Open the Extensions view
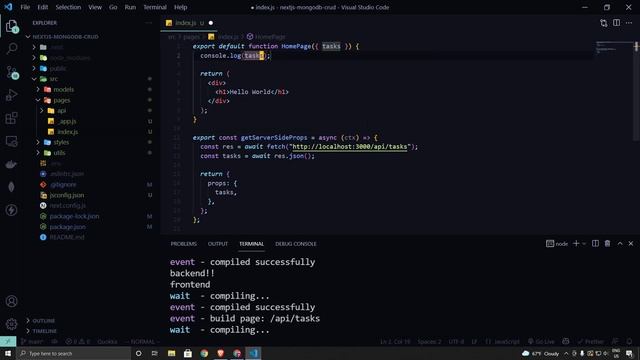This screenshot has width=640, height=360. pos(11,118)
